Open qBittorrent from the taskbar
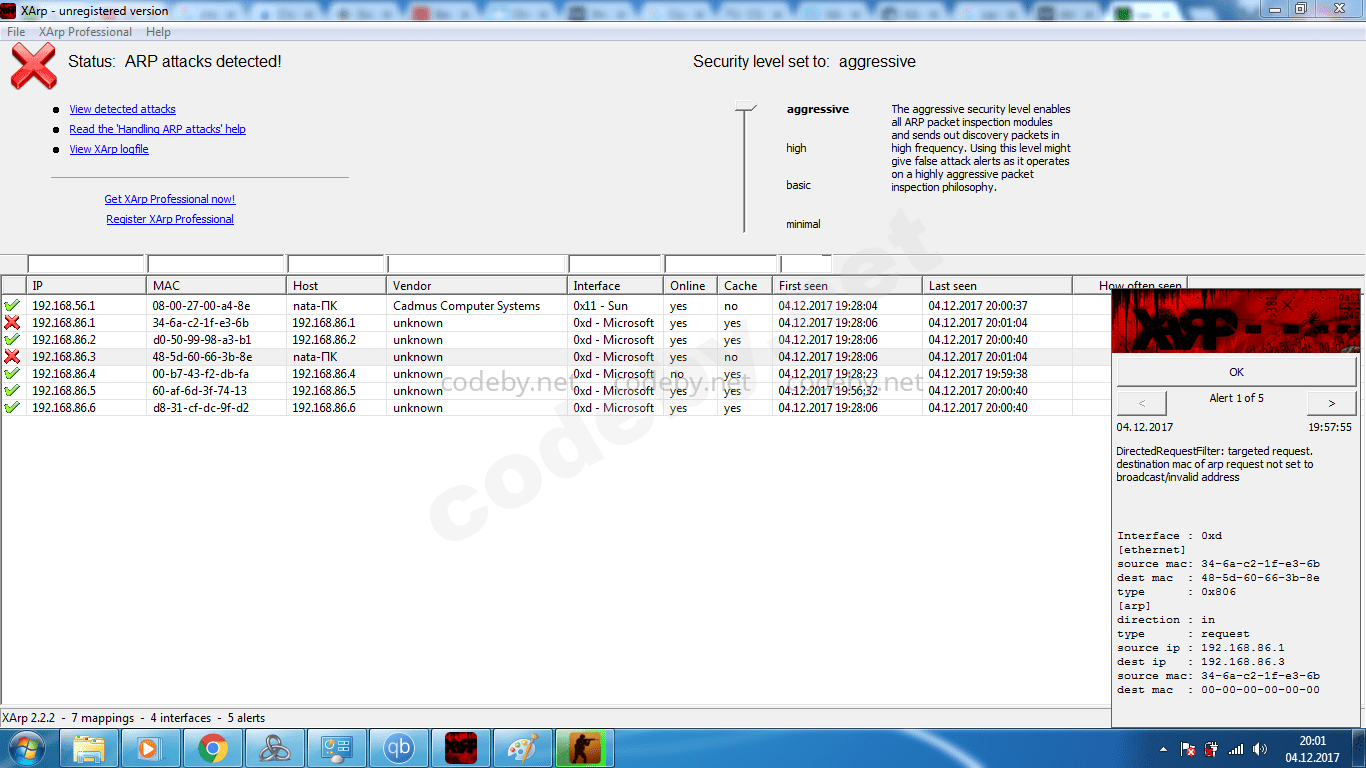This screenshot has height=768, width=1366. pyautogui.click(x=399, y=748)
